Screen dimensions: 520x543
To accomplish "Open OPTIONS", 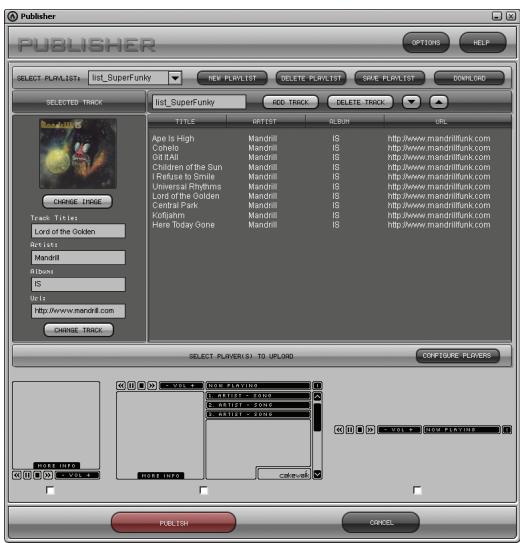I will click(x=426, y=43).
